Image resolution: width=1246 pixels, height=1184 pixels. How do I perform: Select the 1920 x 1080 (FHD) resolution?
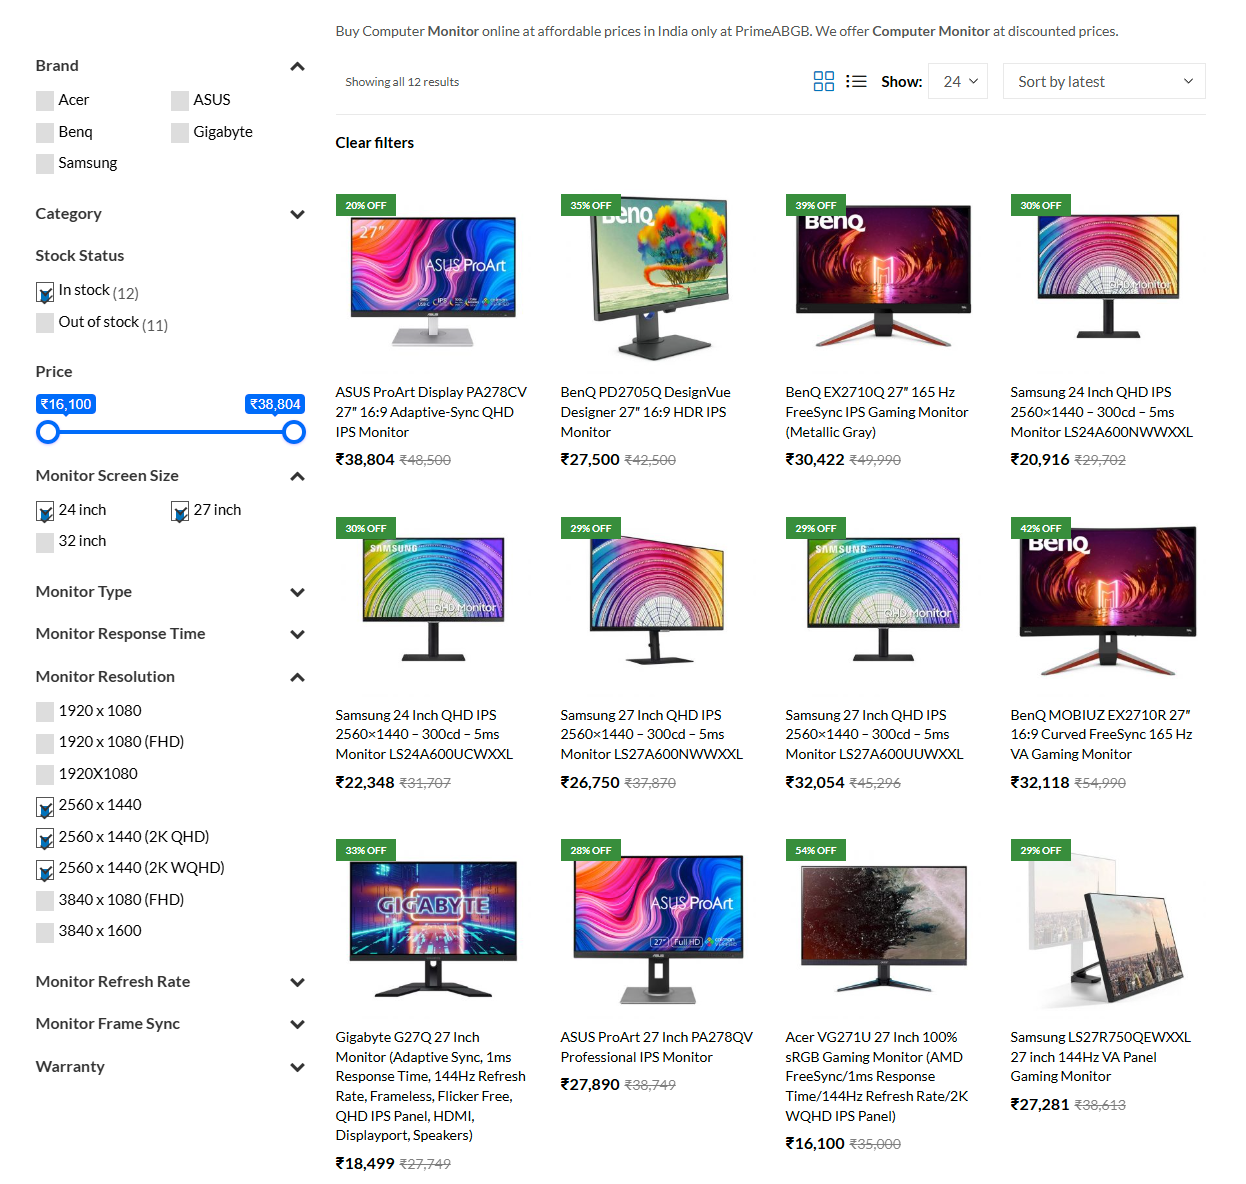[45, 743]
